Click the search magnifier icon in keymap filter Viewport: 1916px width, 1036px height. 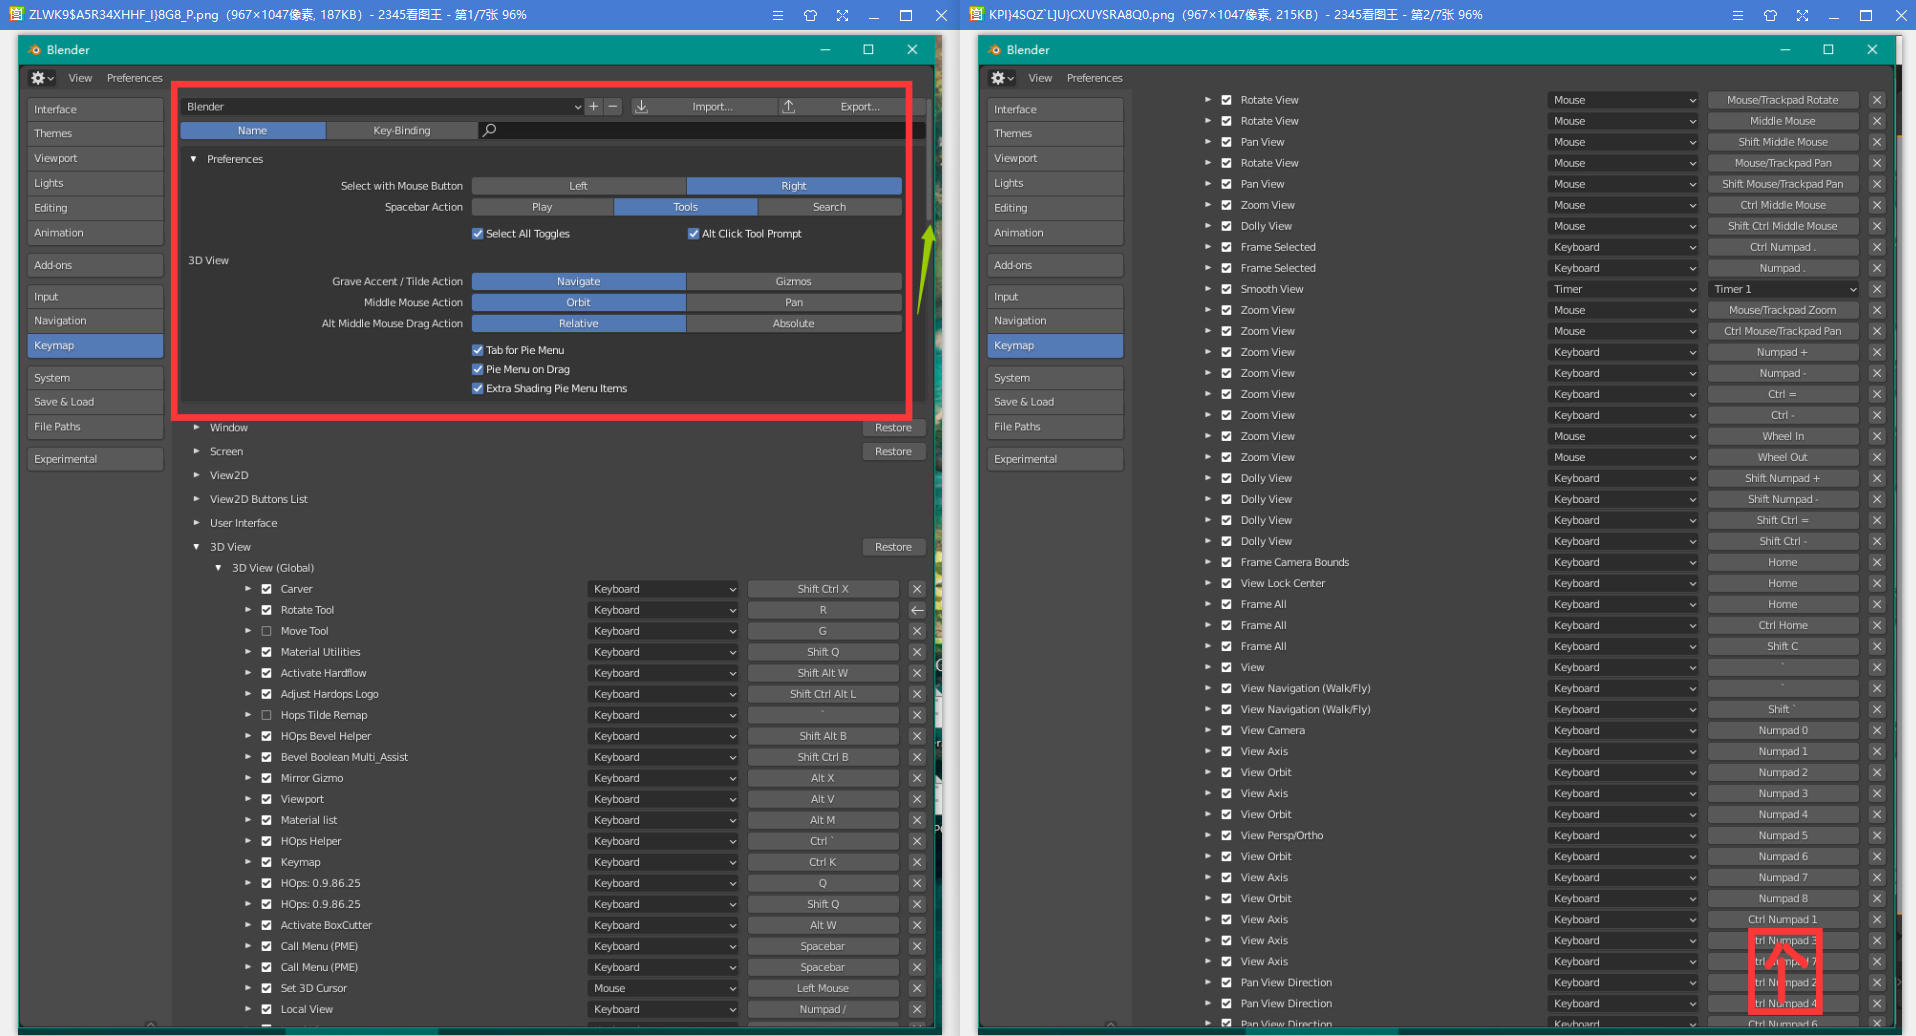click(x=490, y=130)
